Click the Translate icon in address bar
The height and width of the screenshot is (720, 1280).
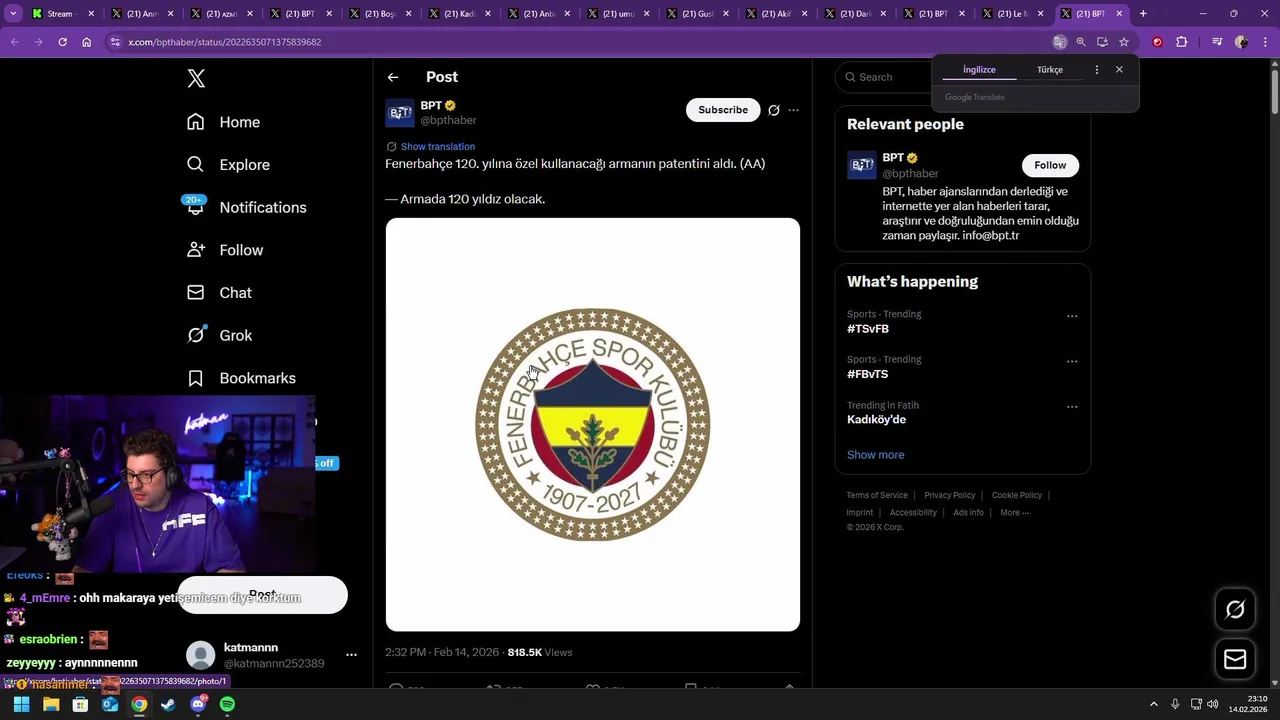tap(1059, 42)
